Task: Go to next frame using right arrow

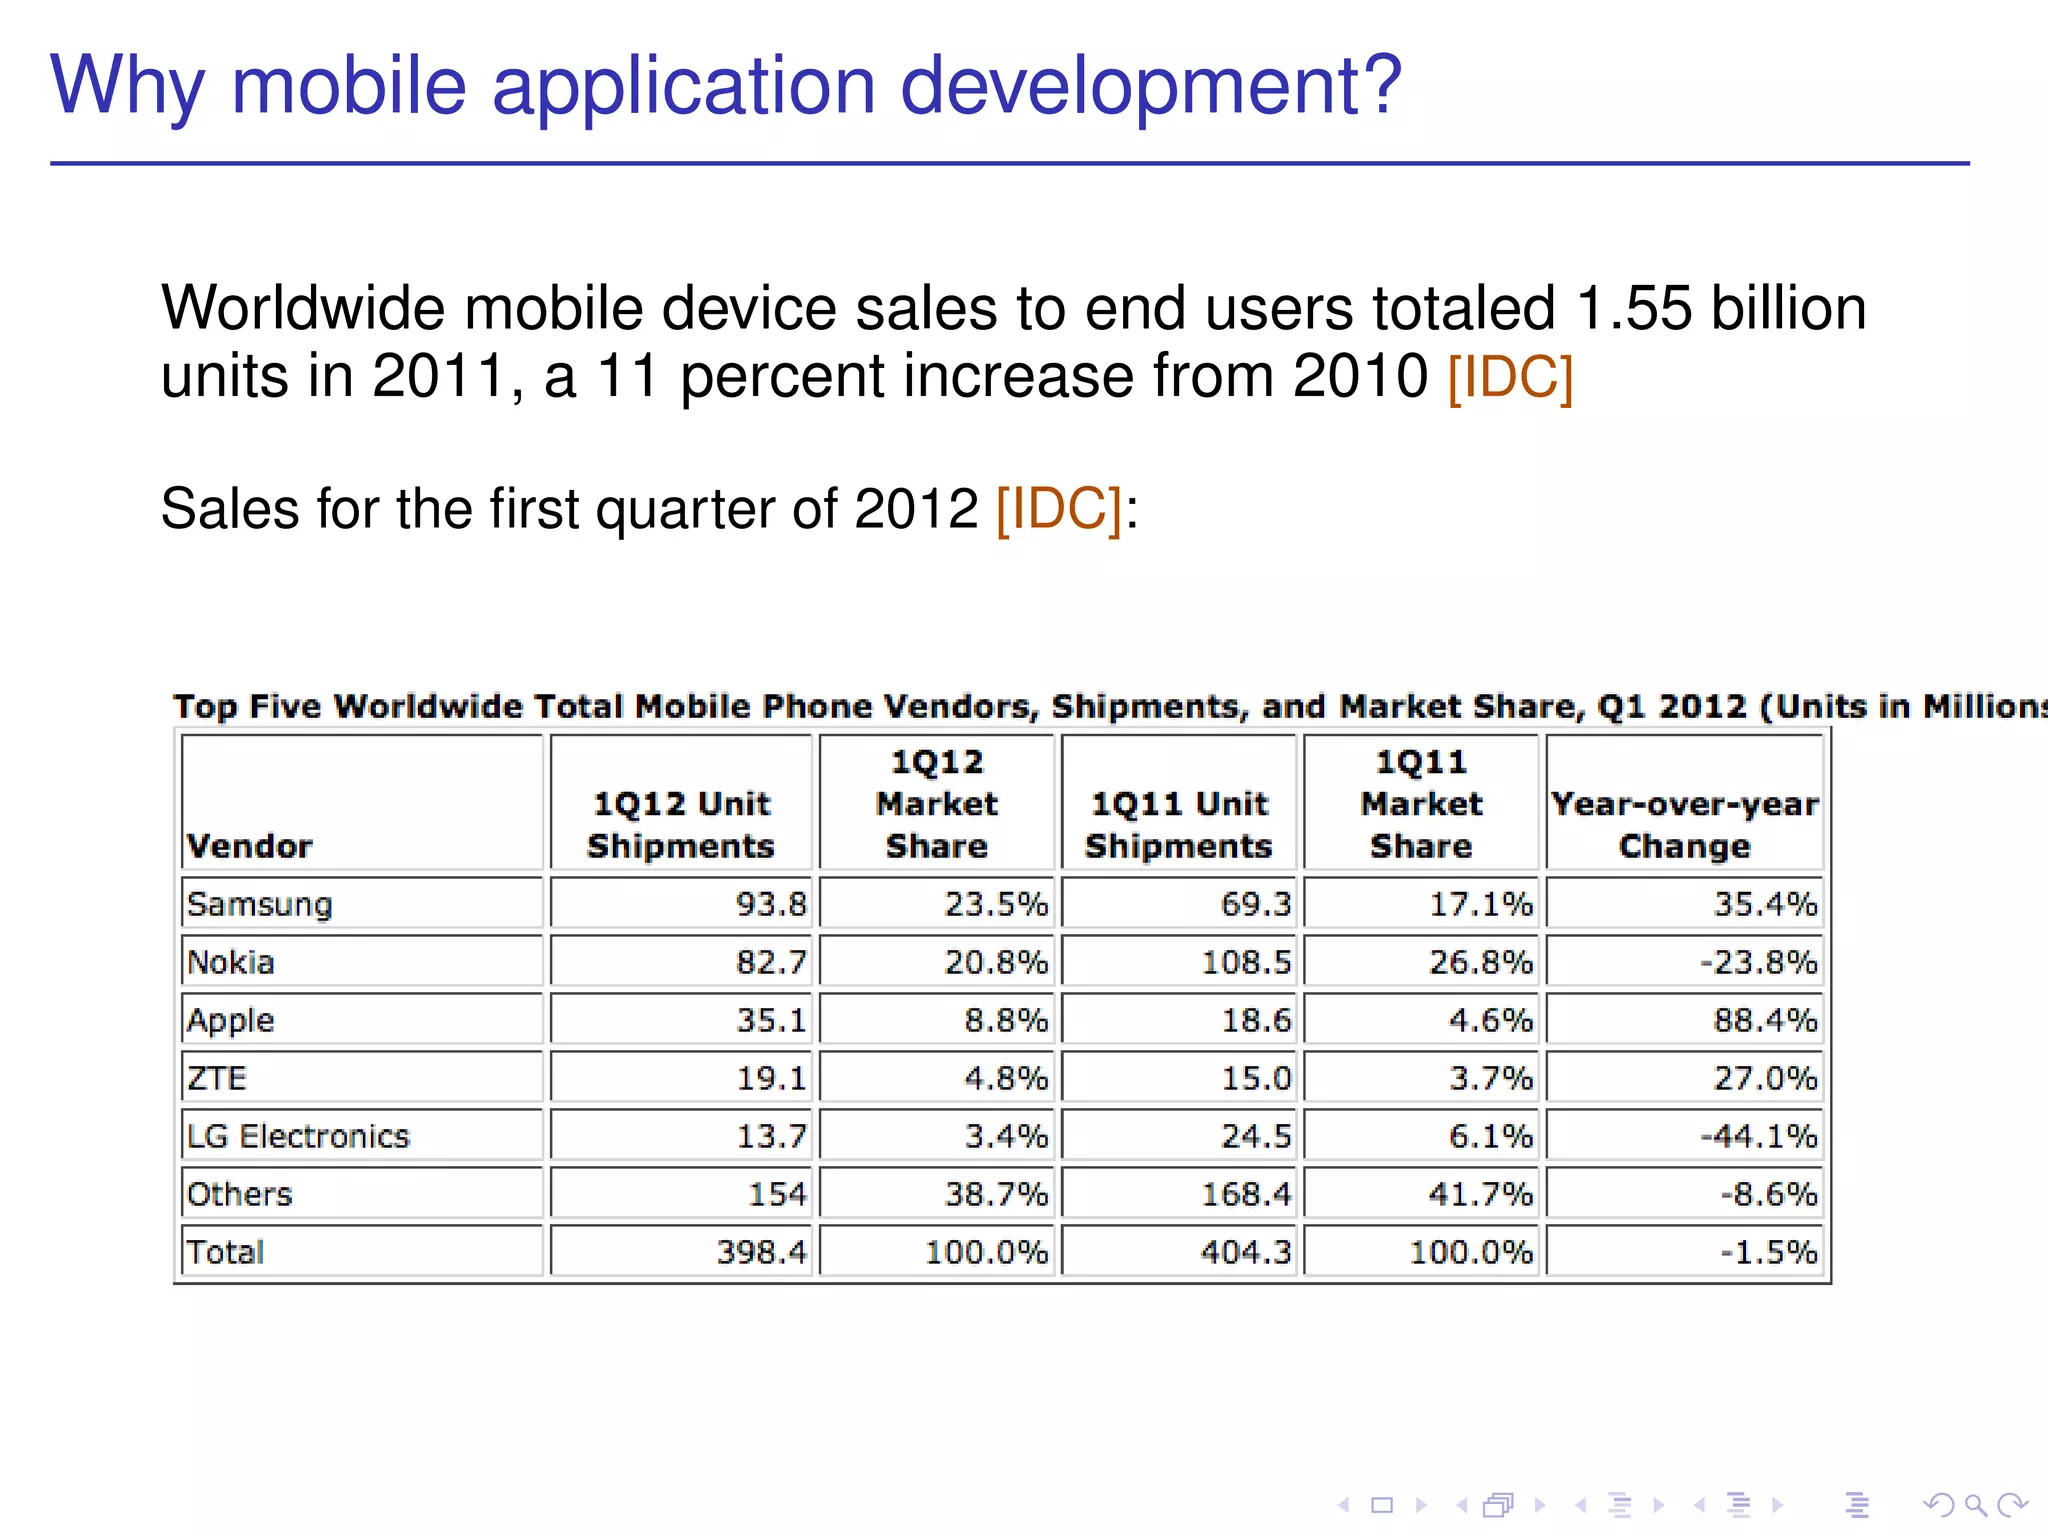Action: point(1540,1505)
